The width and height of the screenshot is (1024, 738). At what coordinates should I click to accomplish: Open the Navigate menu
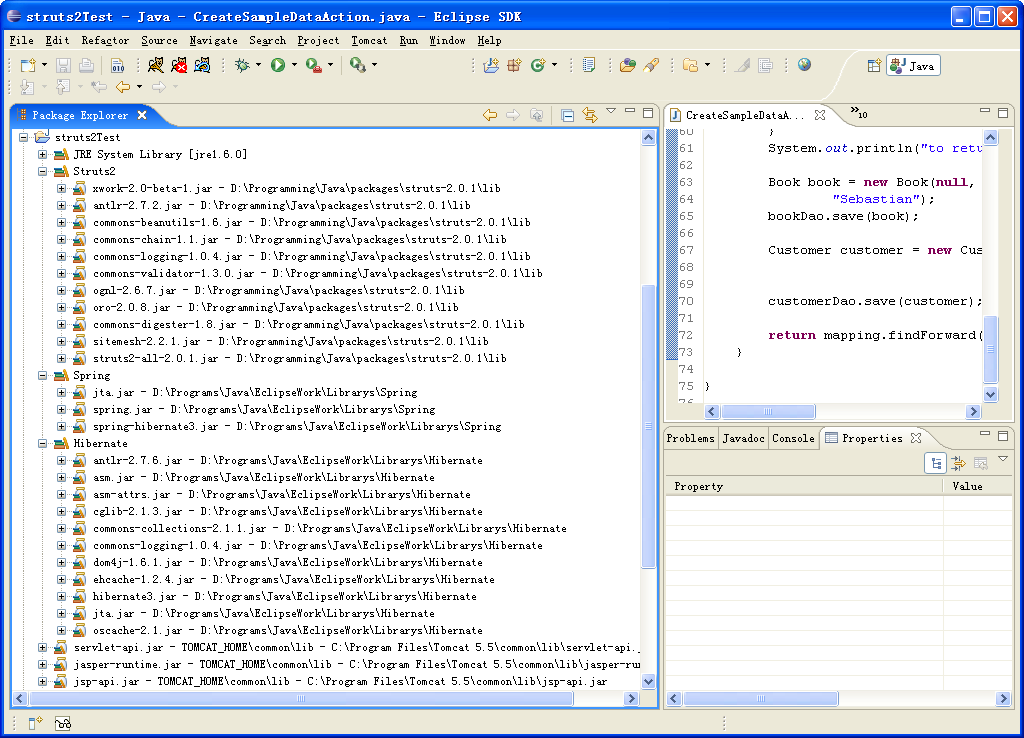pos(214,40)
